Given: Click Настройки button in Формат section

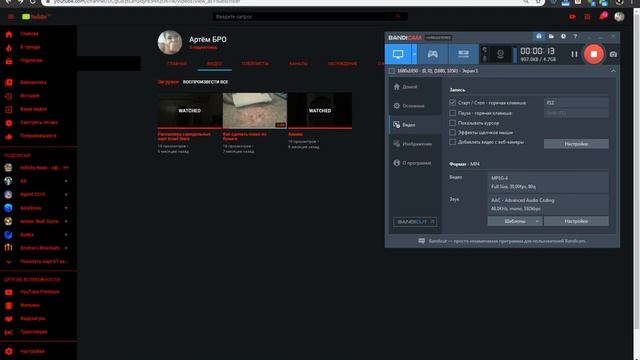Looking at the screenshot, I should point(576,221).
